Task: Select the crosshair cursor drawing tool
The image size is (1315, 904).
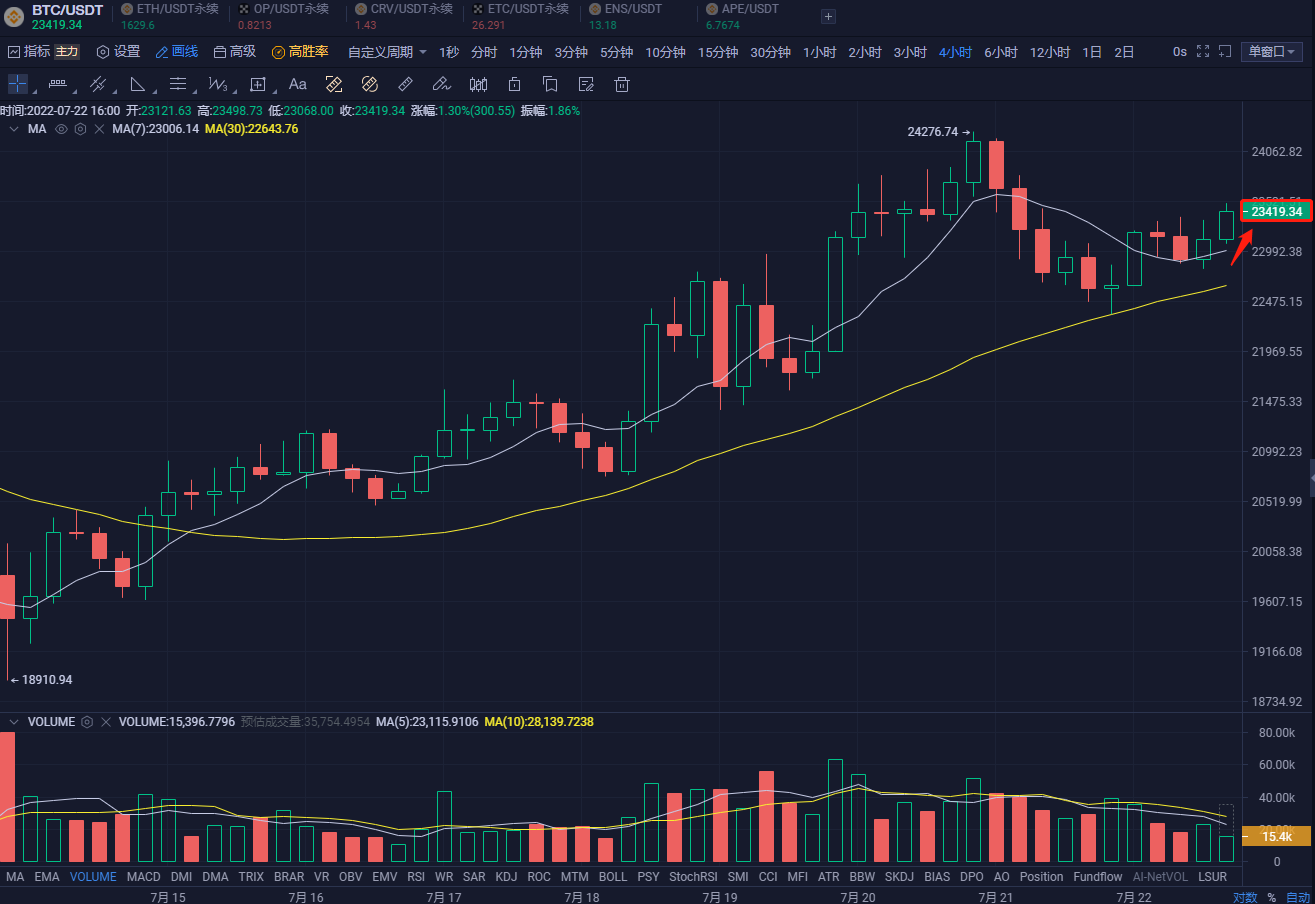Action: point(18,84)
